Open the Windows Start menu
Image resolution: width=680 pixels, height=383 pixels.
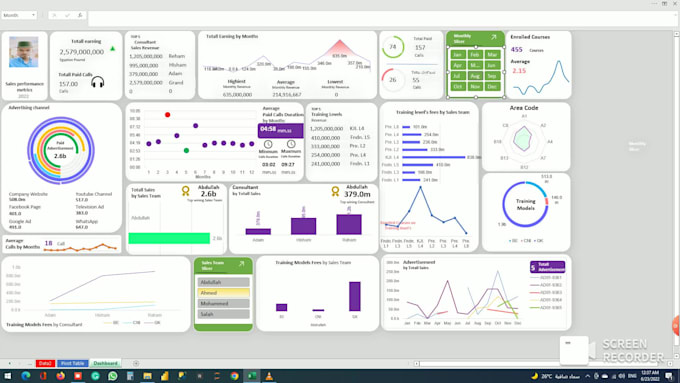(x=7, y=376)
